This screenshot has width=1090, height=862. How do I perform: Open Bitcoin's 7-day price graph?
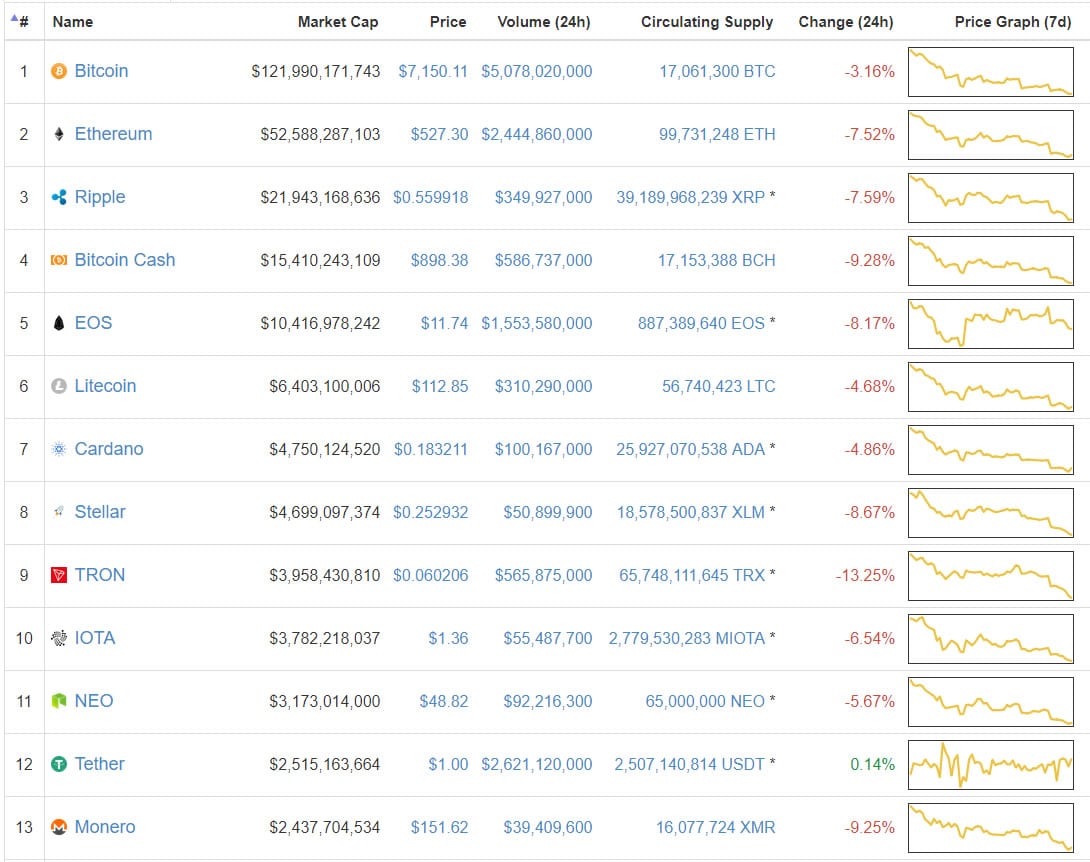991,72
